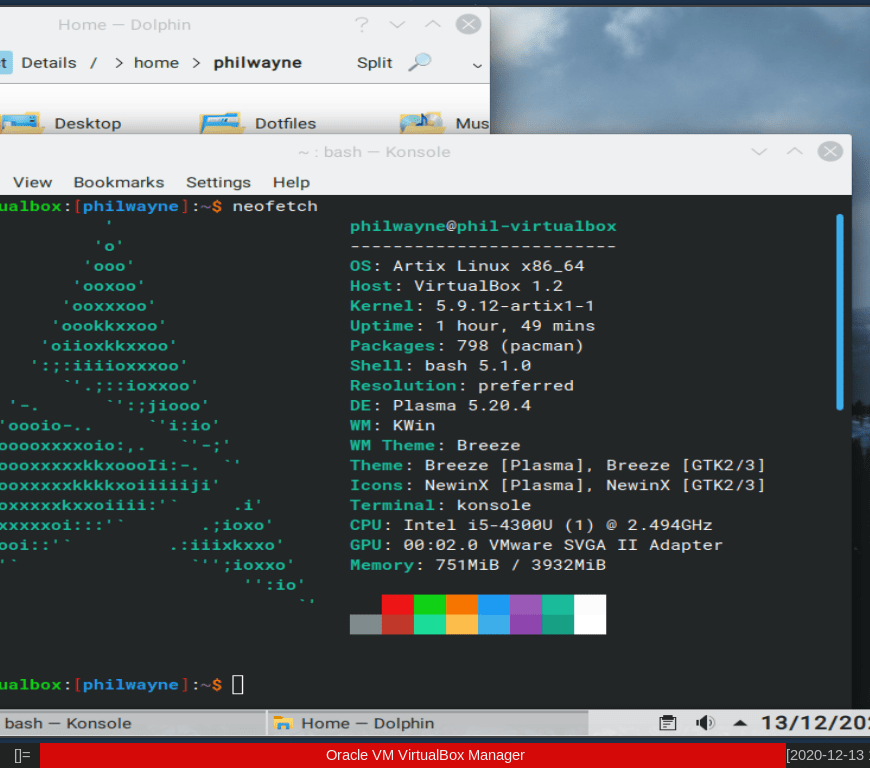Open the clipboard tray icon
The height and width of the screenshot is (768, 870).
click(x=668, y=723)
